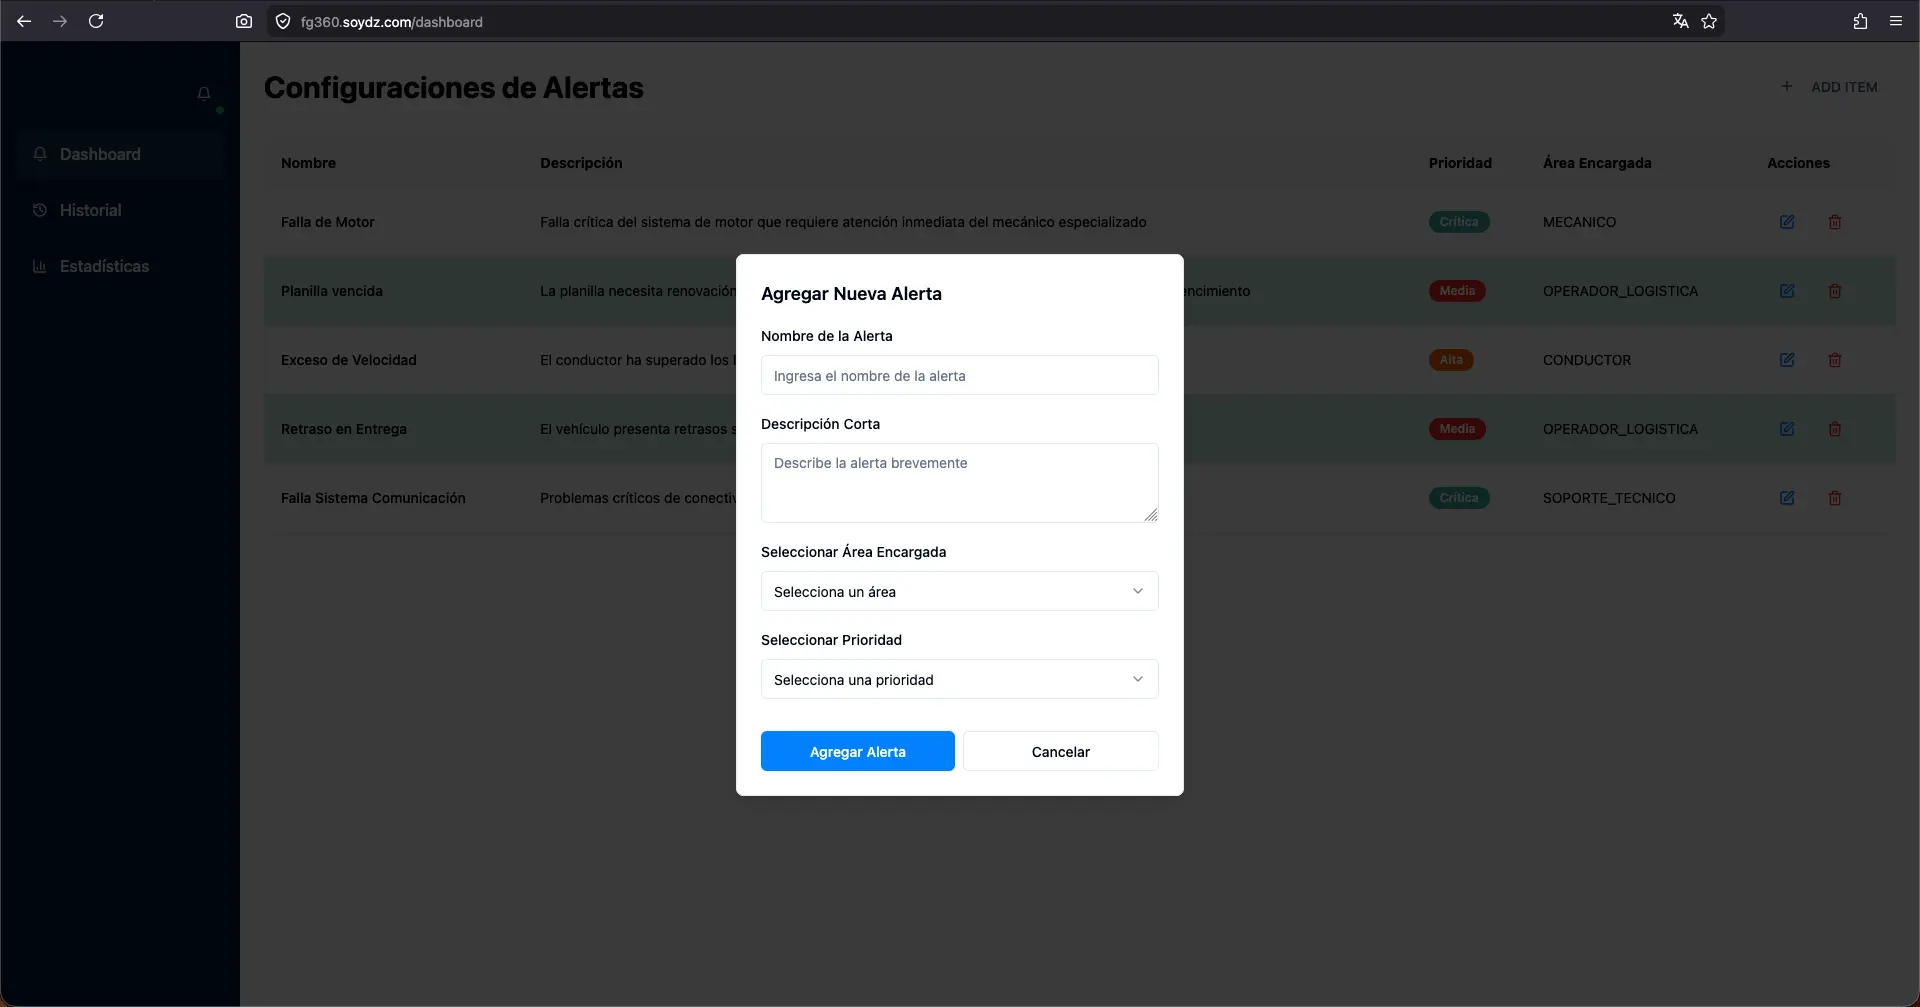
Task: Click the notification bell icon in sidebar
Action: [x=204, y=93]
